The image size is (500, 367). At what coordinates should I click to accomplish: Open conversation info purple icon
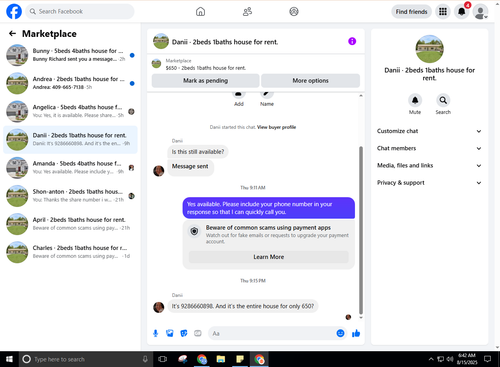352,41
